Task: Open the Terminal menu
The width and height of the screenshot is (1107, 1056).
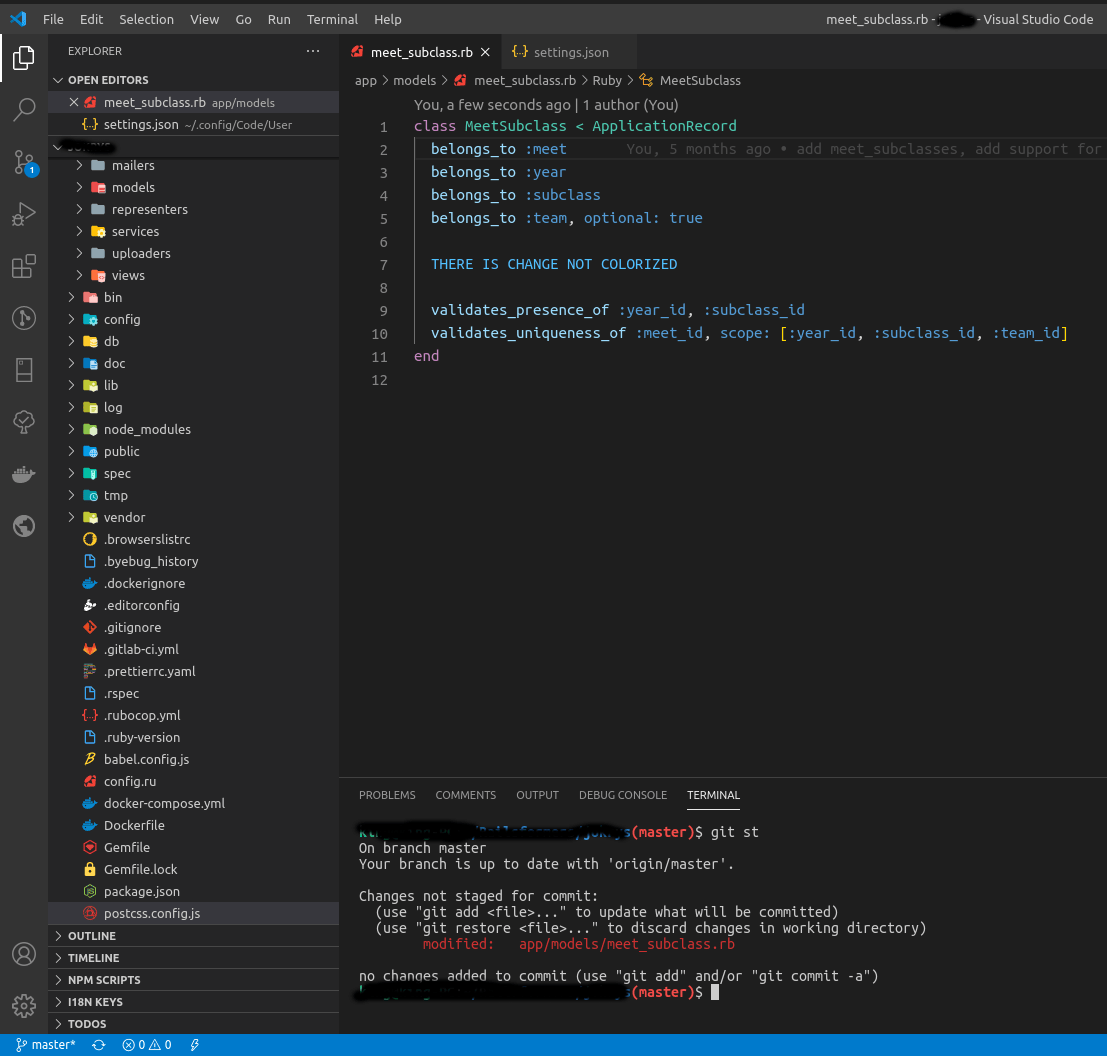Action: click(332, 19)
